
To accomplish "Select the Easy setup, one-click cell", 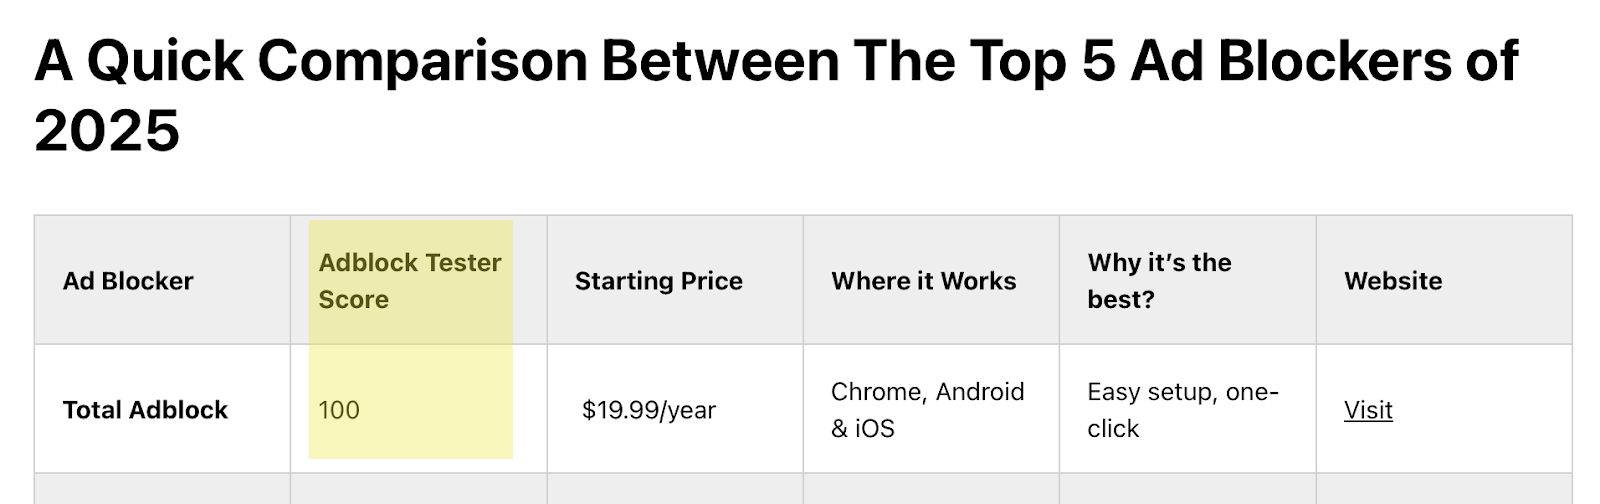I will (1182, 410).
